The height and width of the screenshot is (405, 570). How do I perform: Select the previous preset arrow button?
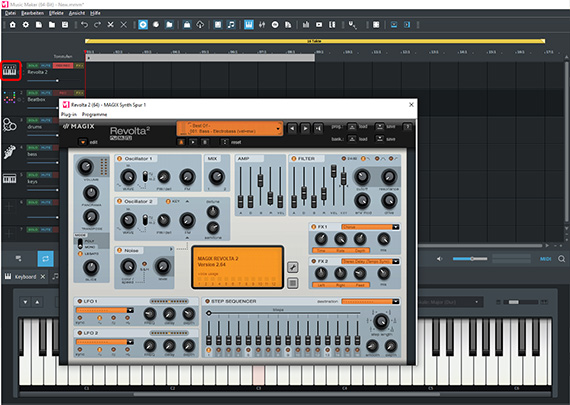(292, 128)
